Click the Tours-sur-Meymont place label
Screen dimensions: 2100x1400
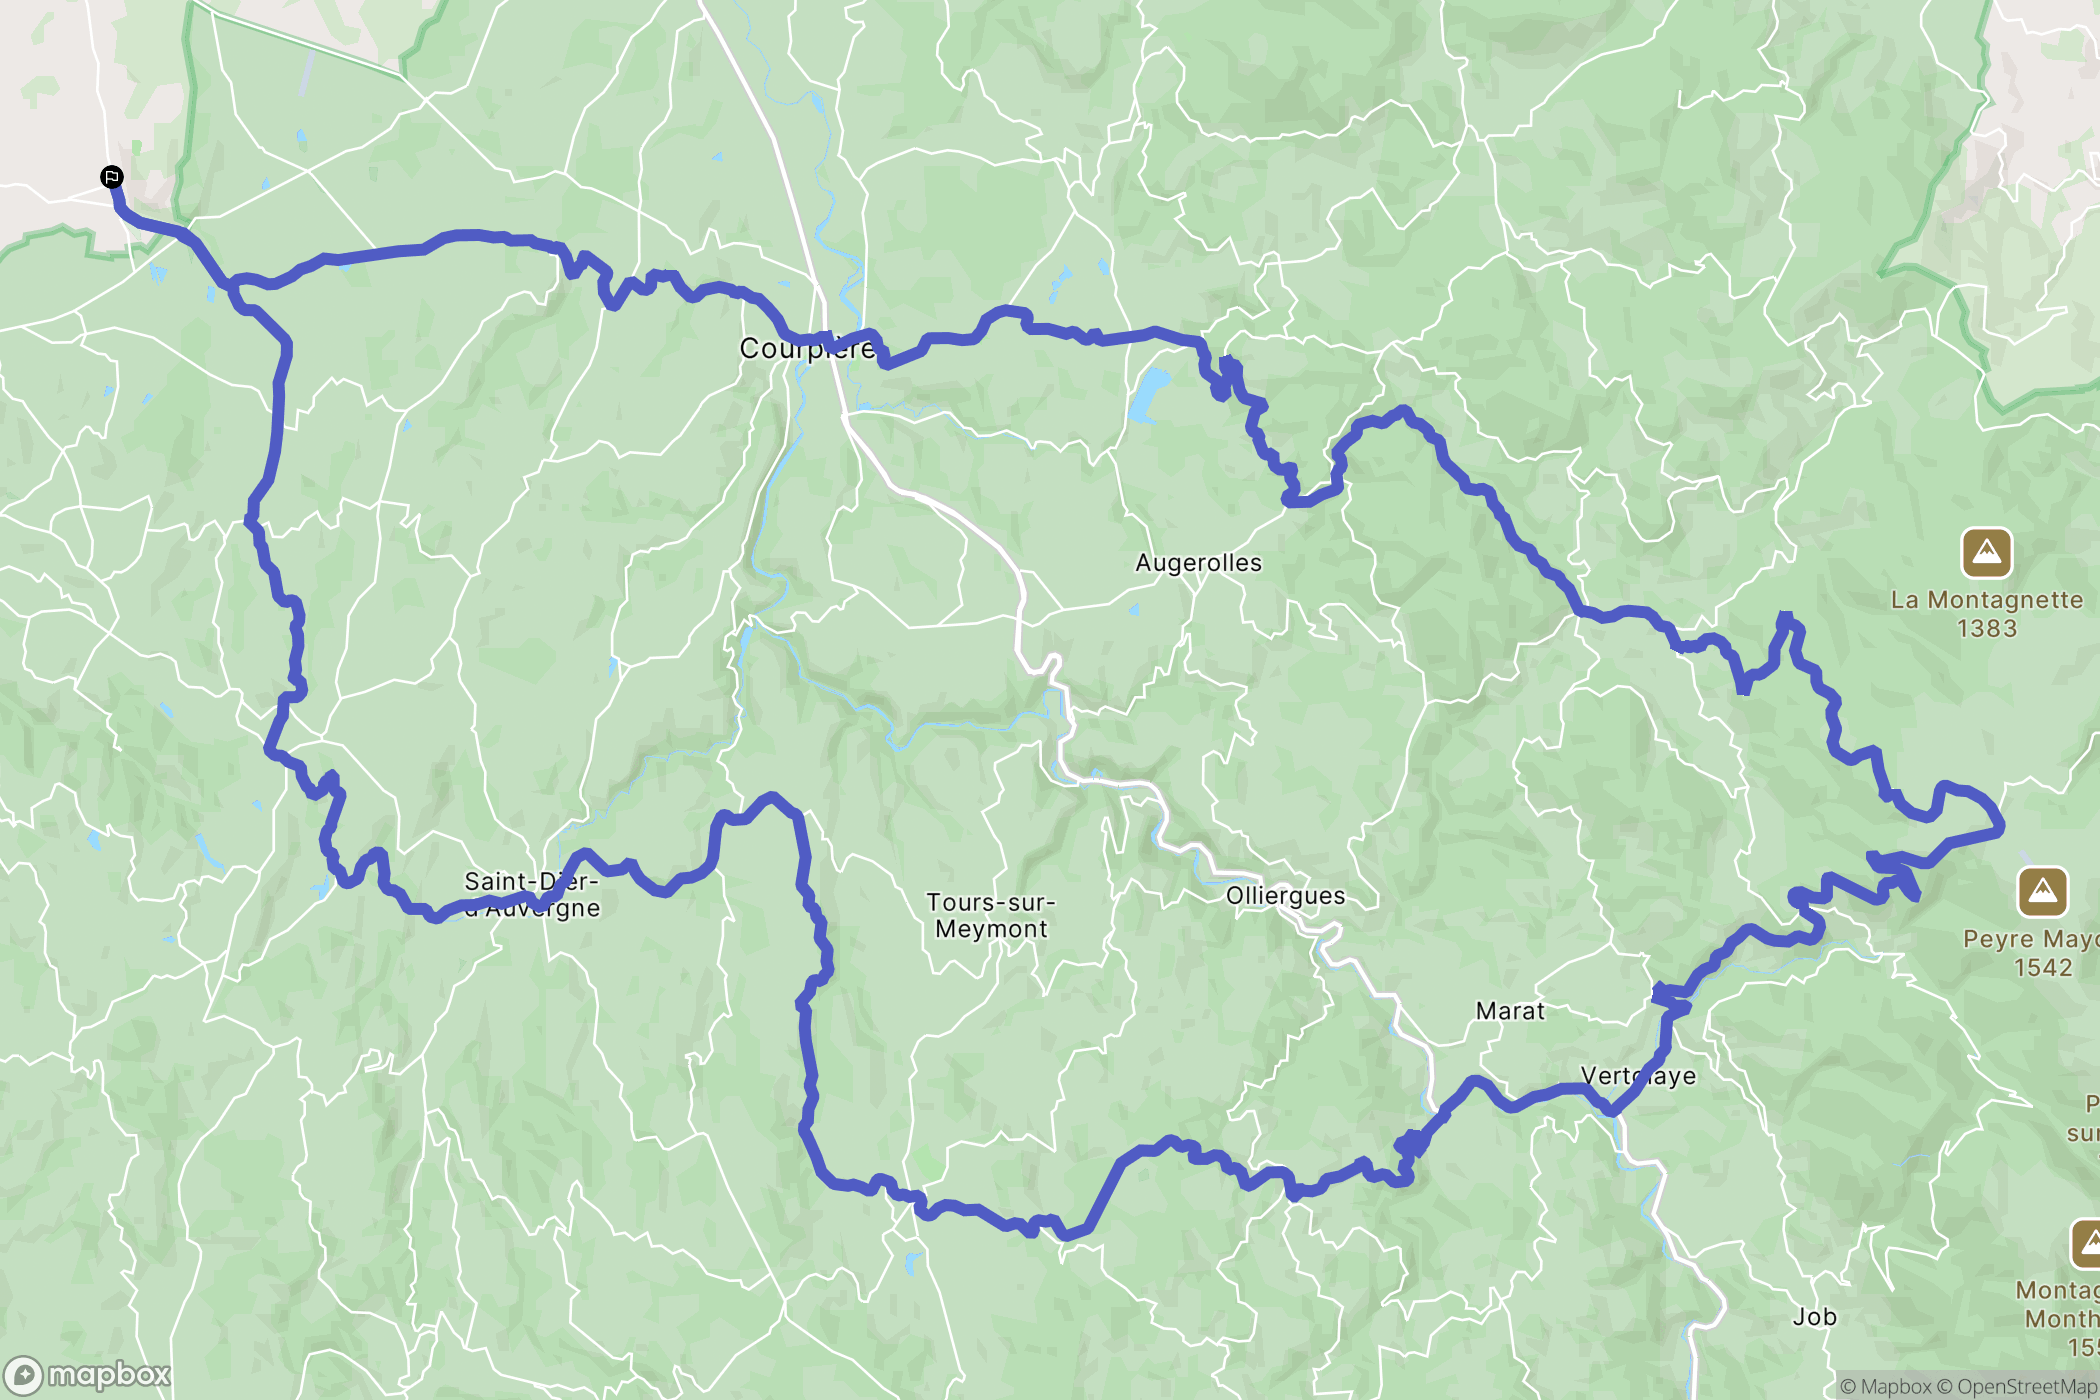pos(991,916)
